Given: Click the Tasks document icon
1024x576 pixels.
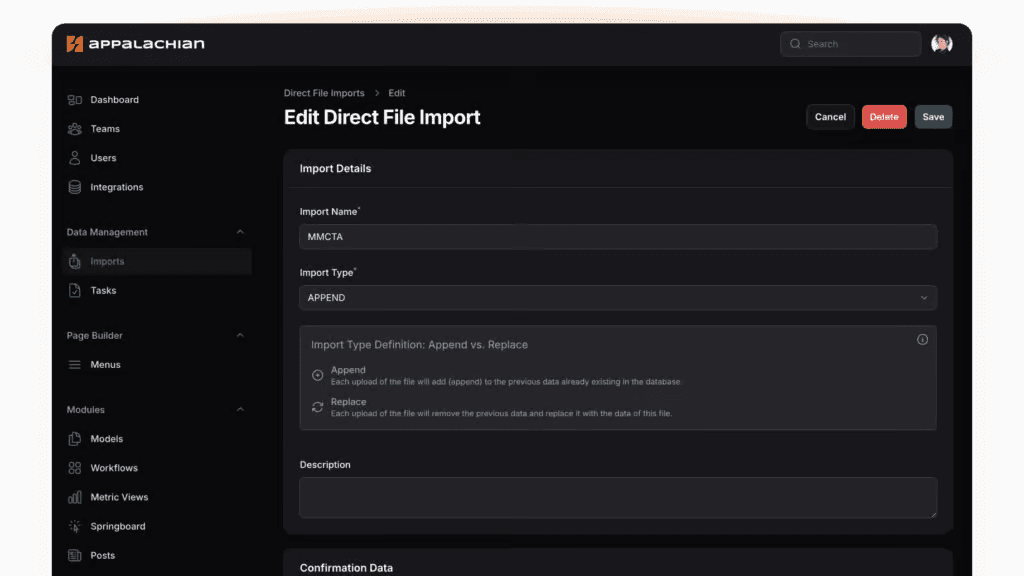Looking at the screenshot, I should click(74, 291).
